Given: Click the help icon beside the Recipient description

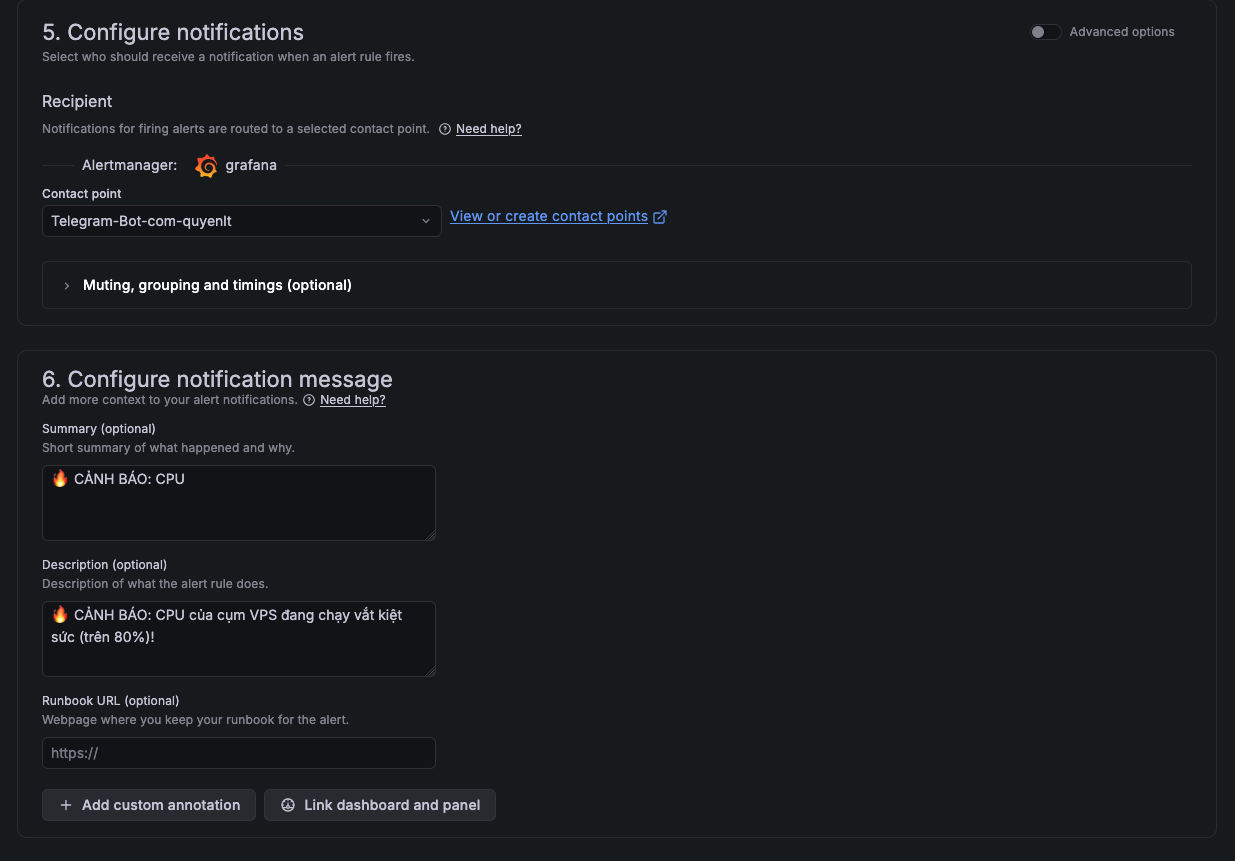Looking at the screenshot, I should (x=445, y=129).
